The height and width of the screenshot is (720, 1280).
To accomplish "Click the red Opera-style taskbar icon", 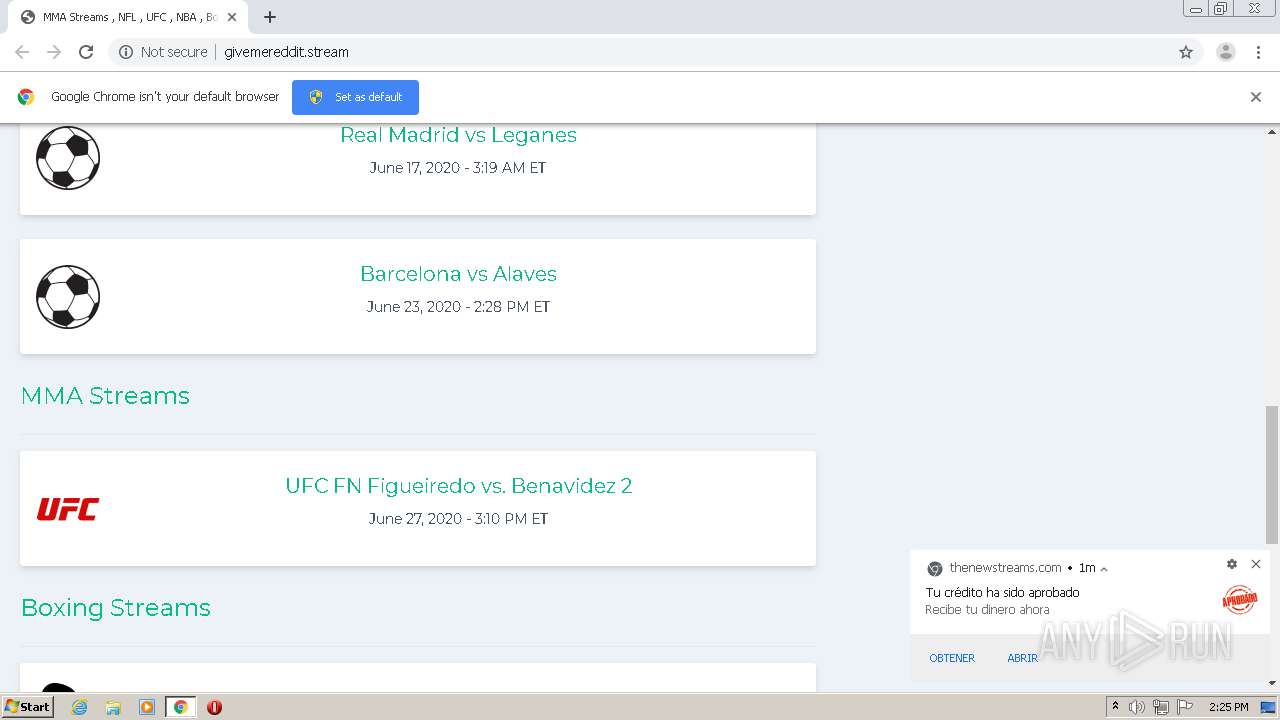I will (214, 707).
